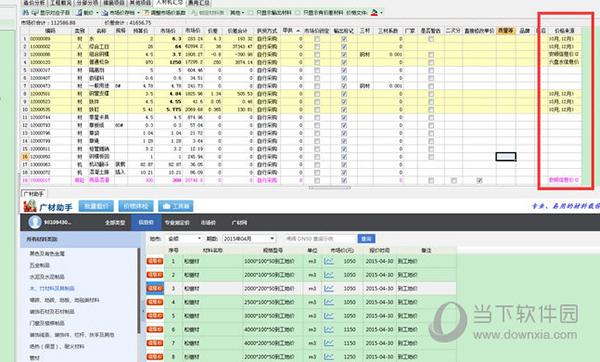The image size is (600, 362).
Task: Click the 价格体检 button
Action: tap(136, 206)
